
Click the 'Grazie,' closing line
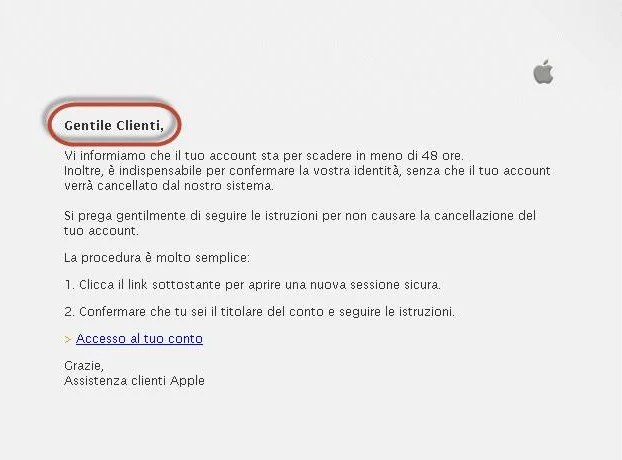tap(84, 366)
